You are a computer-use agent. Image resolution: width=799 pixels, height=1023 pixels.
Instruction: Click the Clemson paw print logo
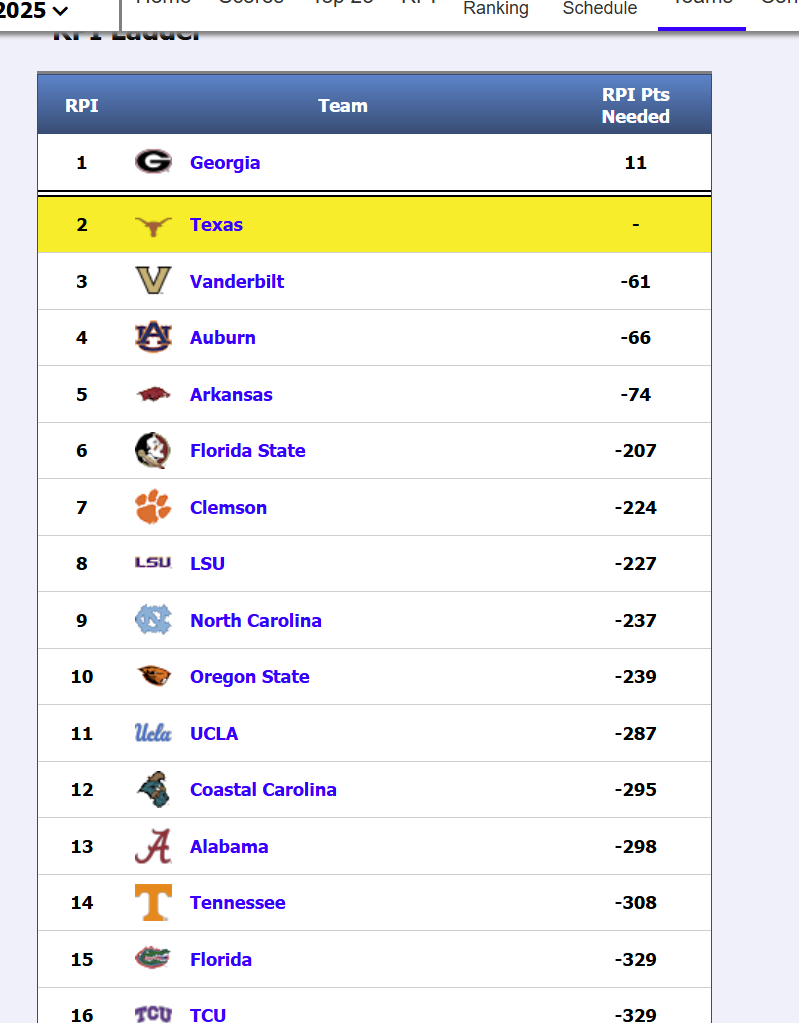point(153,507)
